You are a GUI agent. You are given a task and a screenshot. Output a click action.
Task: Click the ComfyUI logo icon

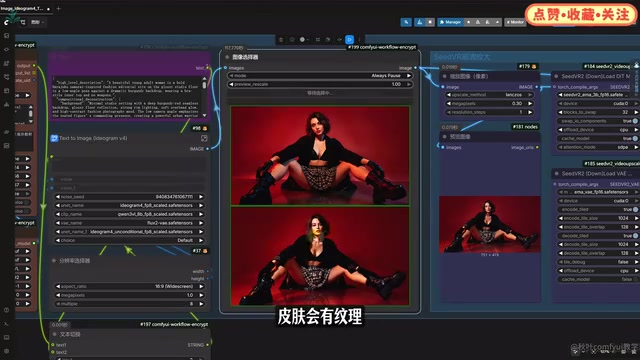(6, 22)
